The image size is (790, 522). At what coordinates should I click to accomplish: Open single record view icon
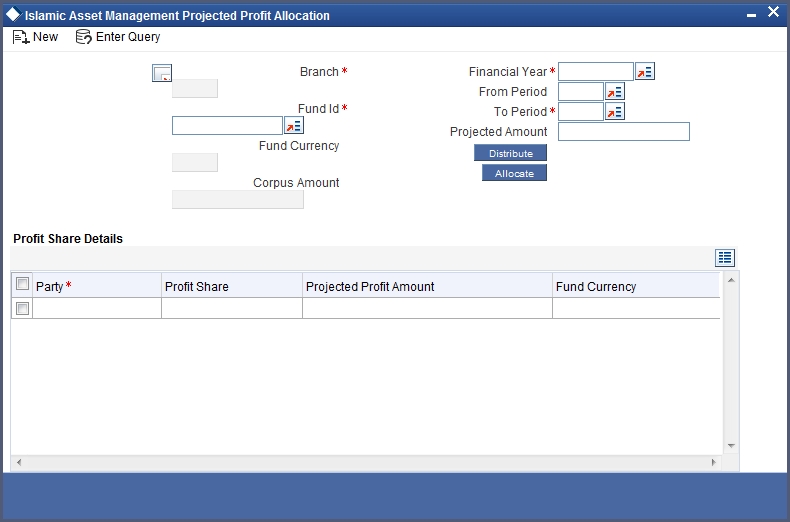pos(725,258)
